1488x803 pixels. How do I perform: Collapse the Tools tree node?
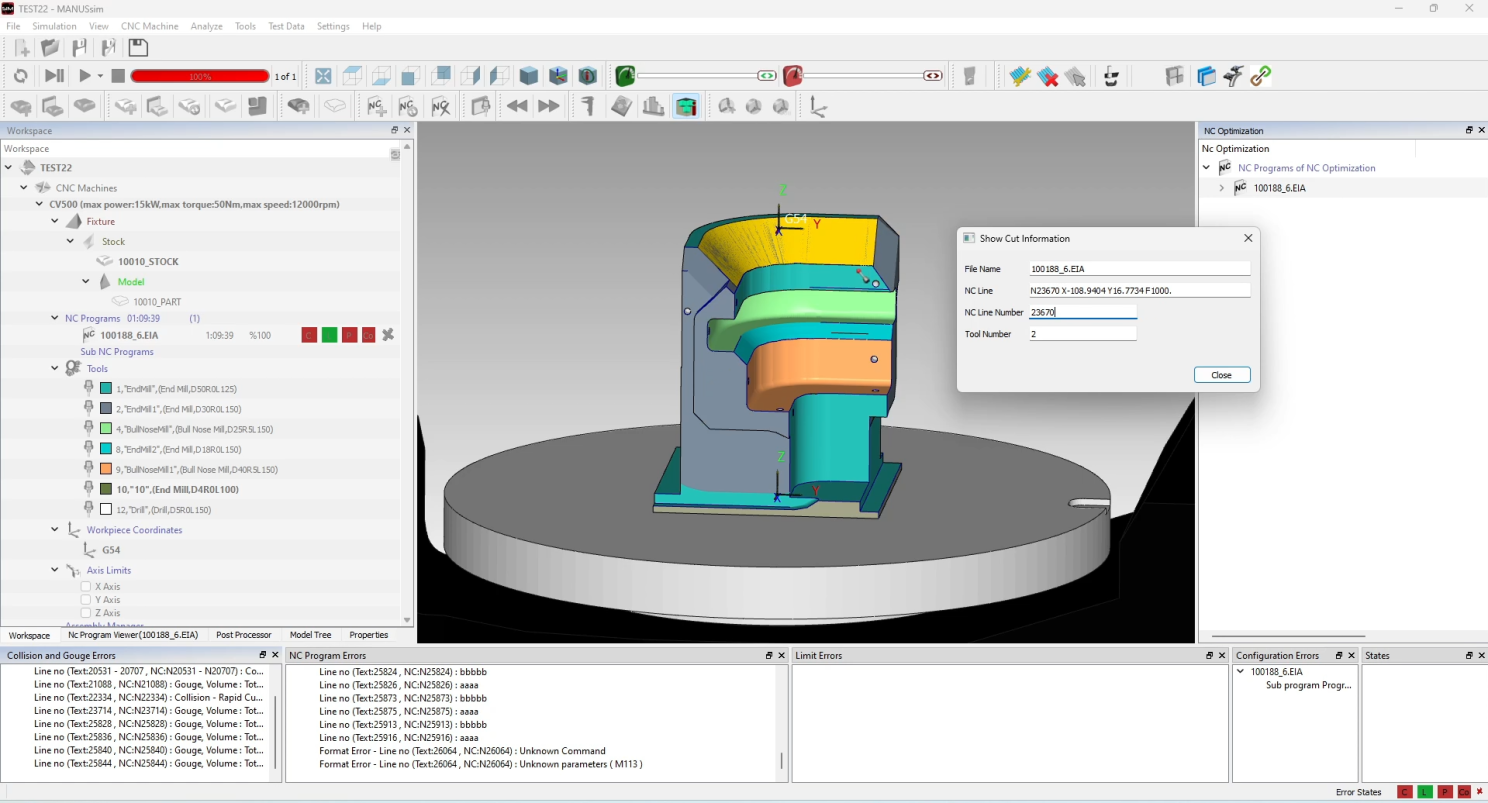point(55,368)
